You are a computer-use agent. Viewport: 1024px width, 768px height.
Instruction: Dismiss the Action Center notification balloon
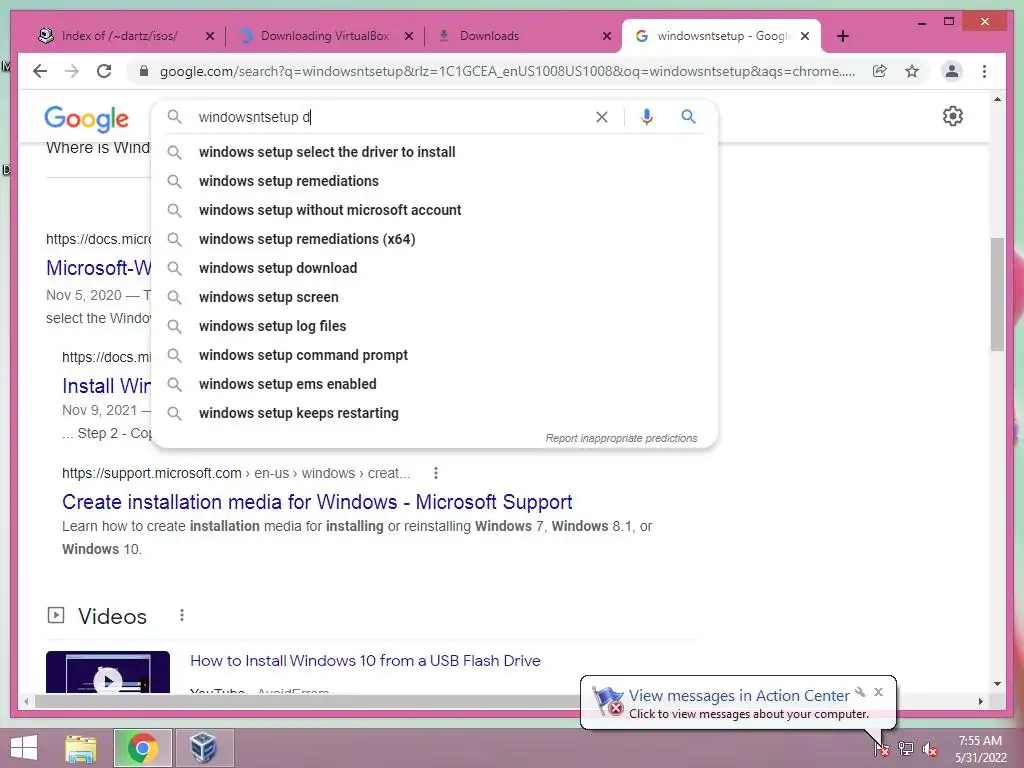coord(878,692)
